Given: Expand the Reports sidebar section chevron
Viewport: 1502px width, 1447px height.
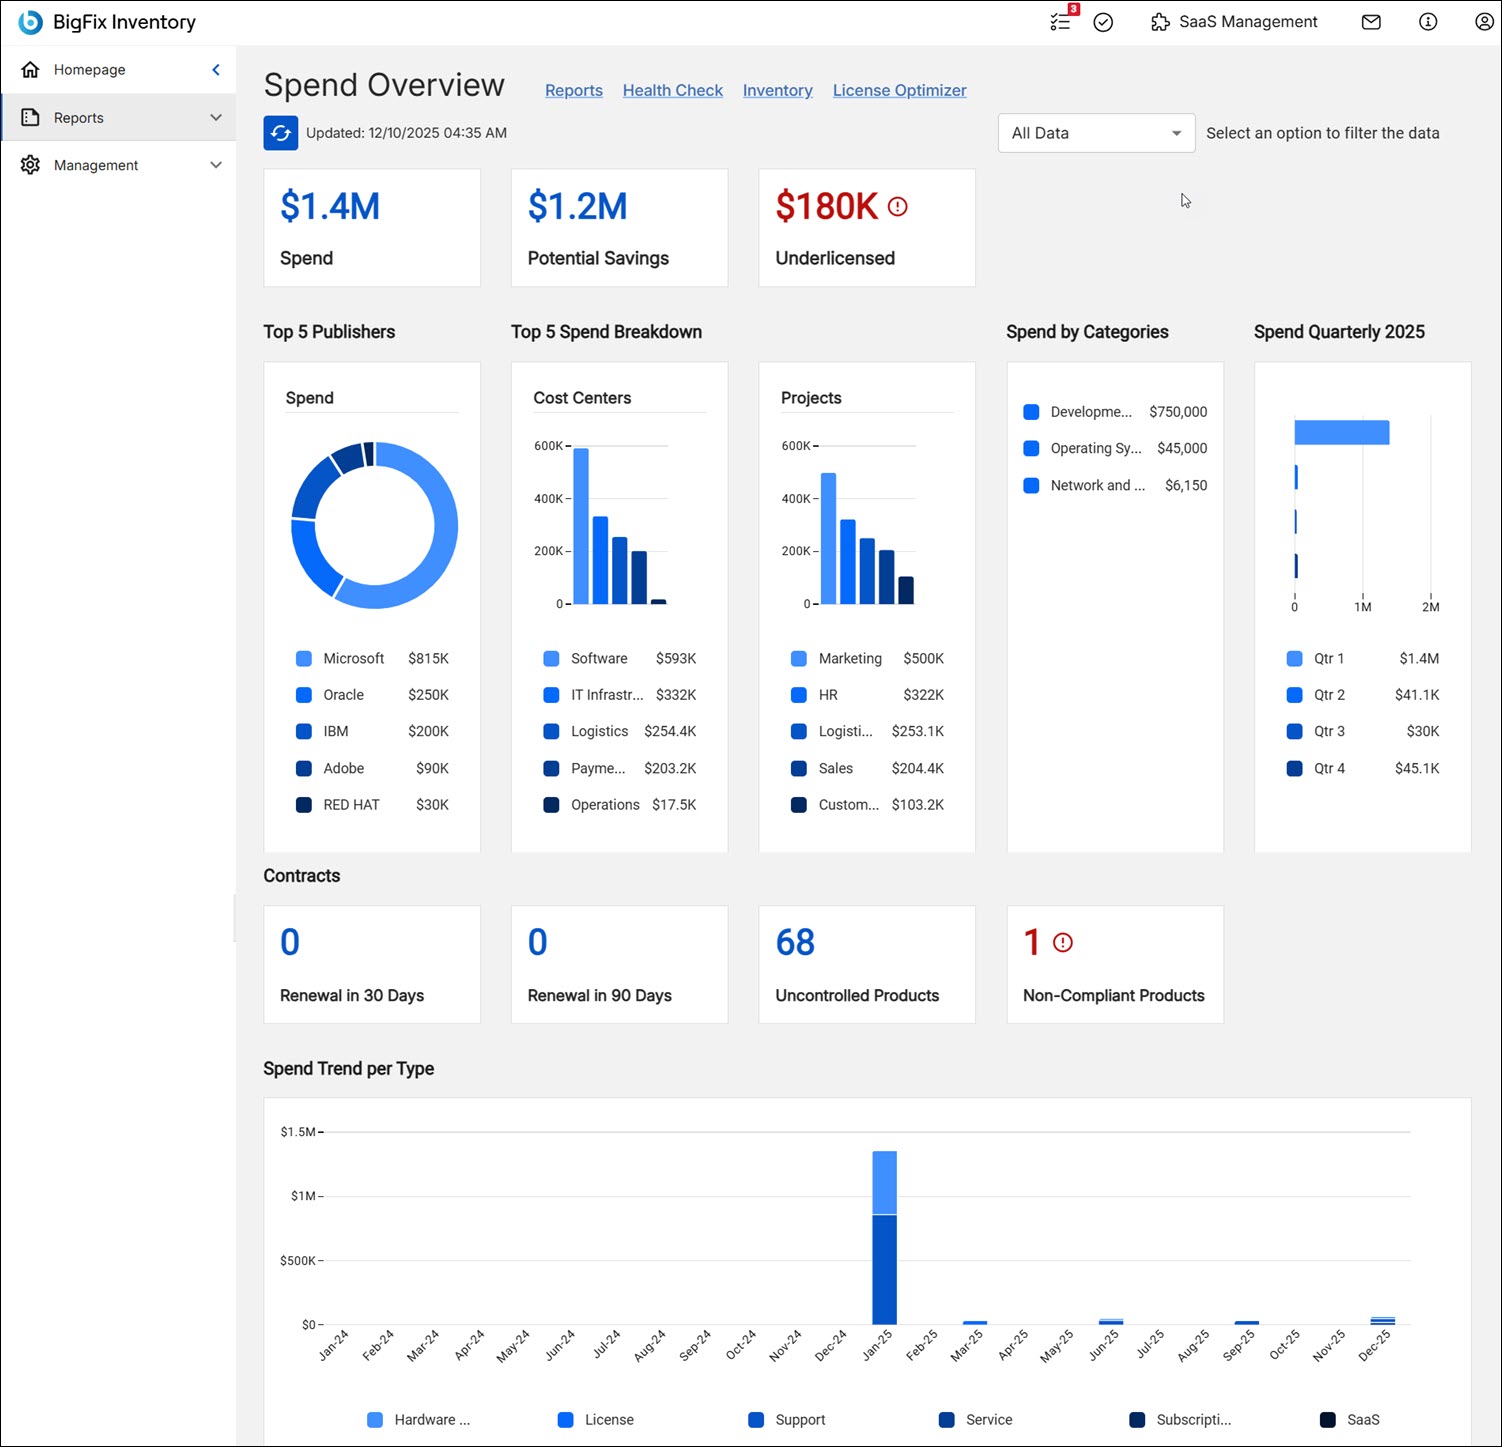Looking at the screenshot, I should click(216, 117).
